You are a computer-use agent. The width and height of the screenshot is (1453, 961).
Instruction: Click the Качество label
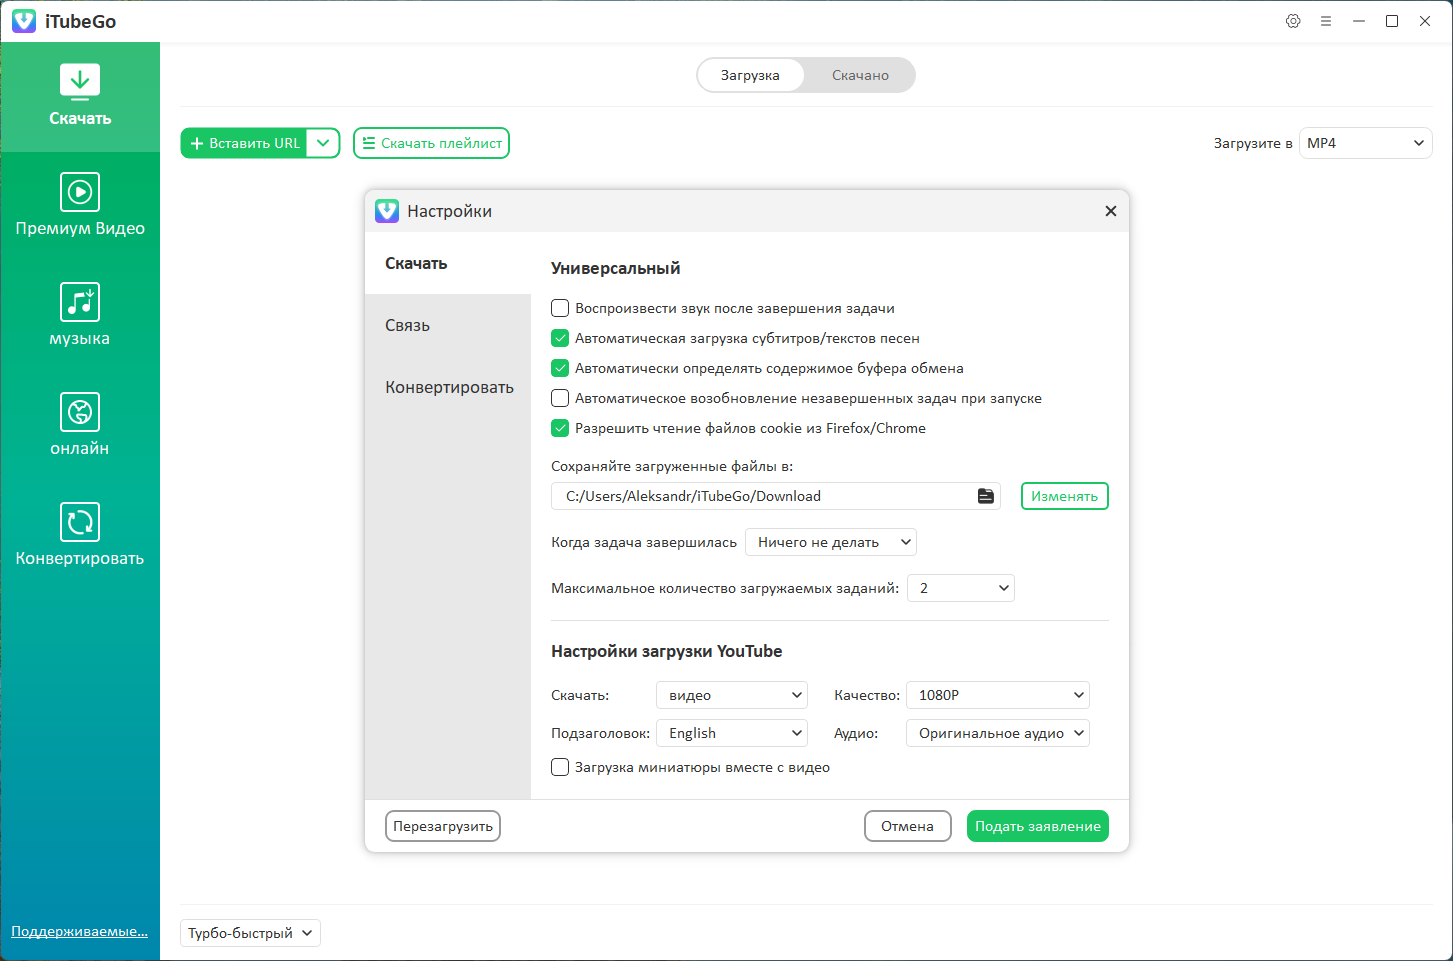(x=866, y=695)
